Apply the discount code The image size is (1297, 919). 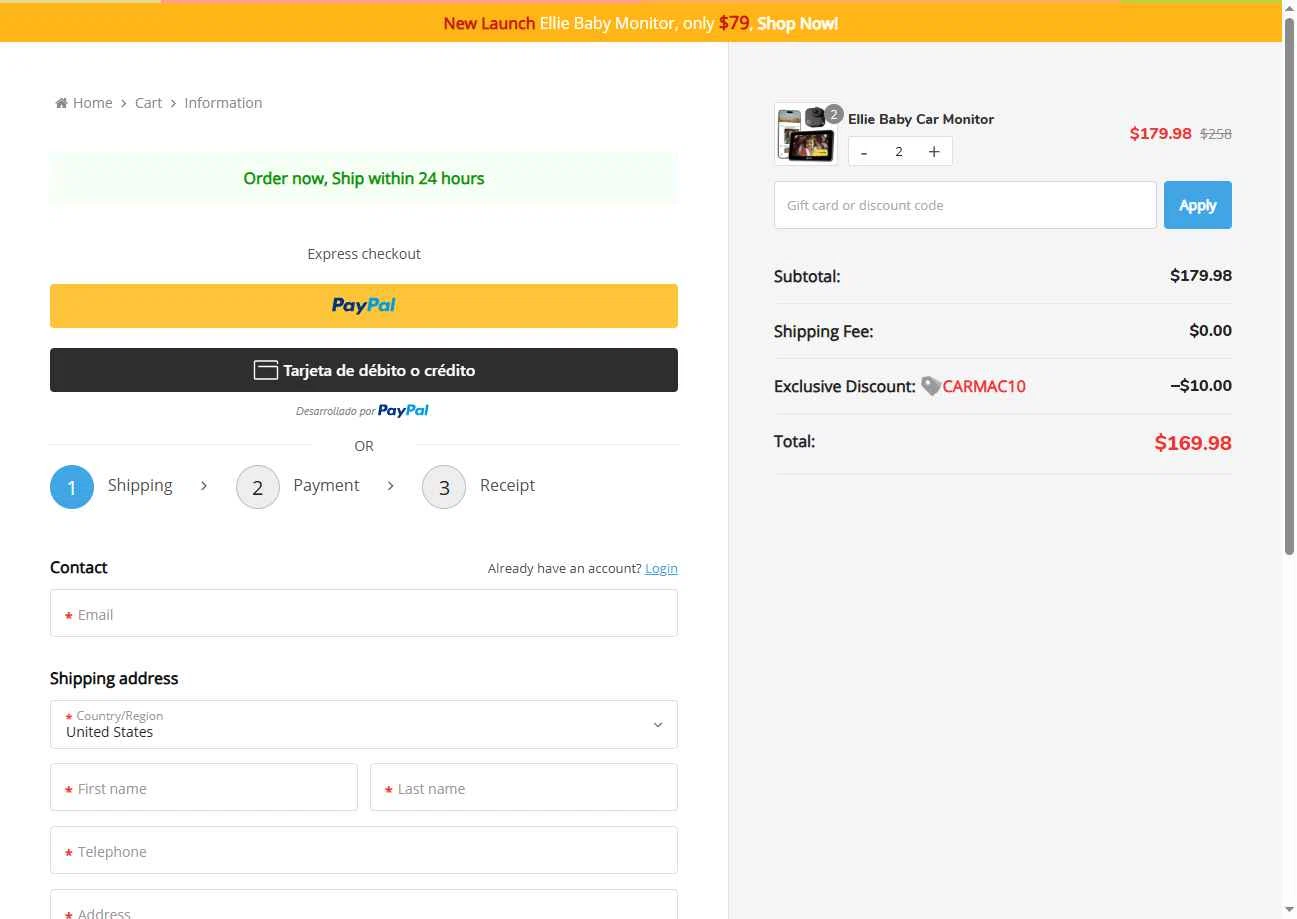click(1198, 205)
